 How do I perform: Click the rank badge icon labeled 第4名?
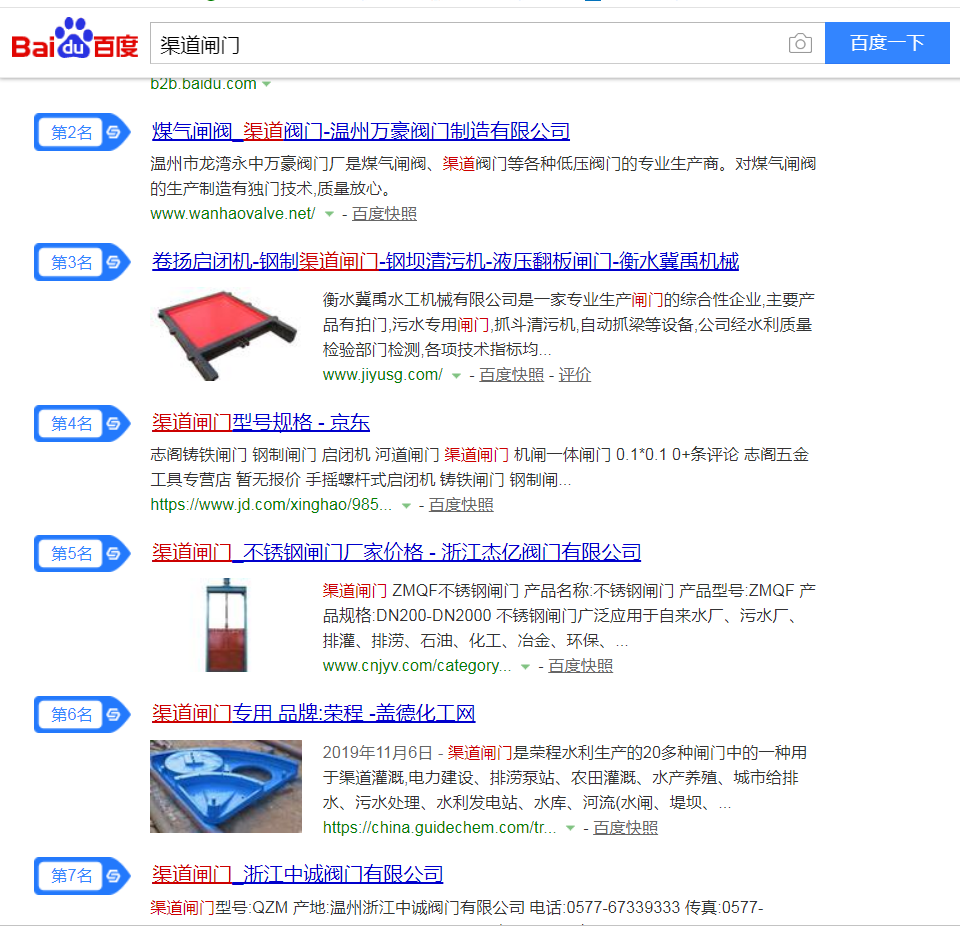(x=82, y=423)
